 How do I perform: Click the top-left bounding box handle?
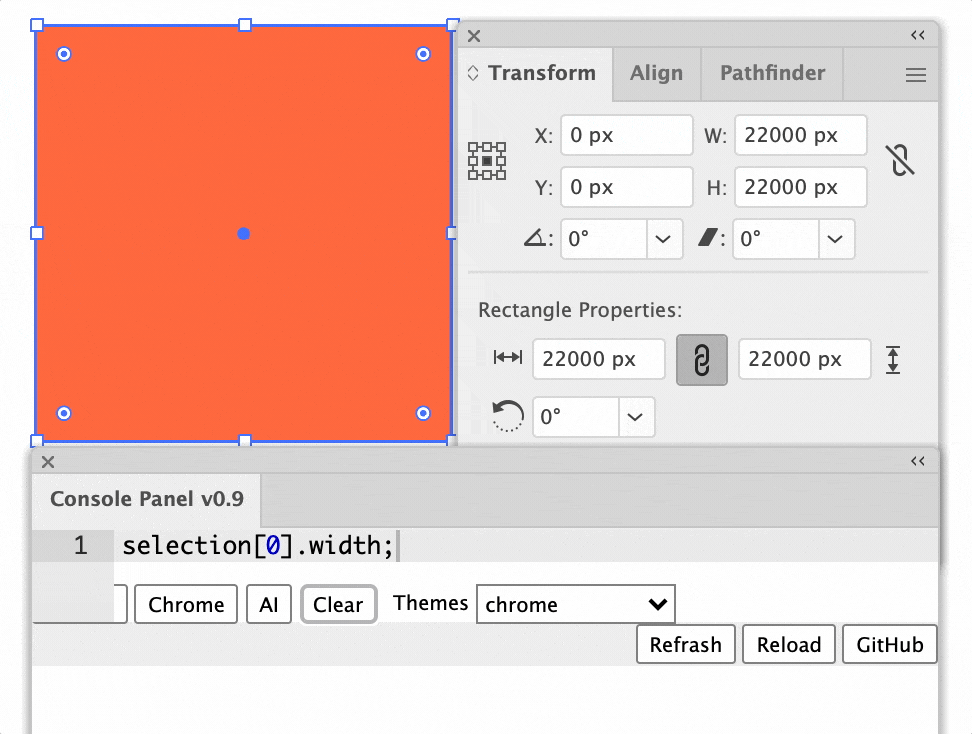tap(37, 25)
